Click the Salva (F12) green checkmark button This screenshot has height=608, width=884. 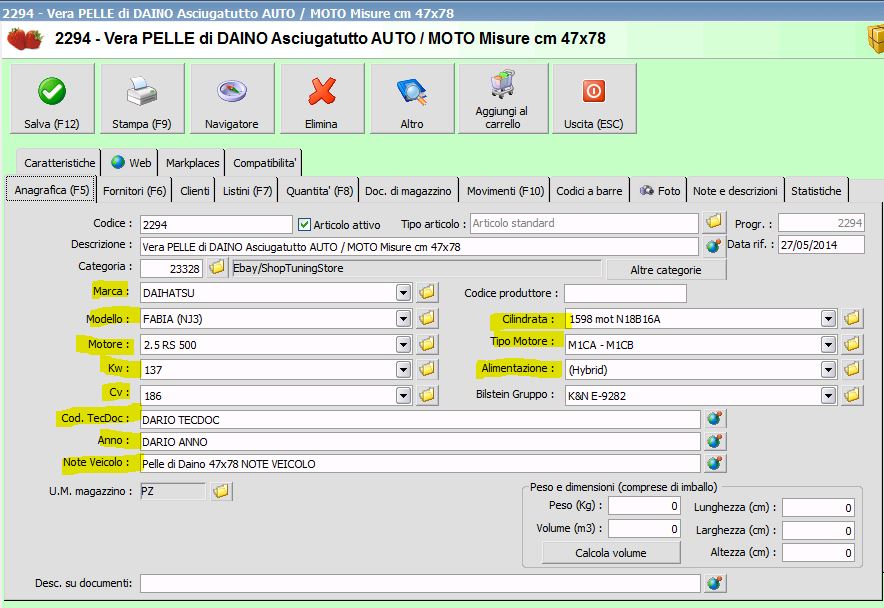pyautogui.click(x=52, y=98)
